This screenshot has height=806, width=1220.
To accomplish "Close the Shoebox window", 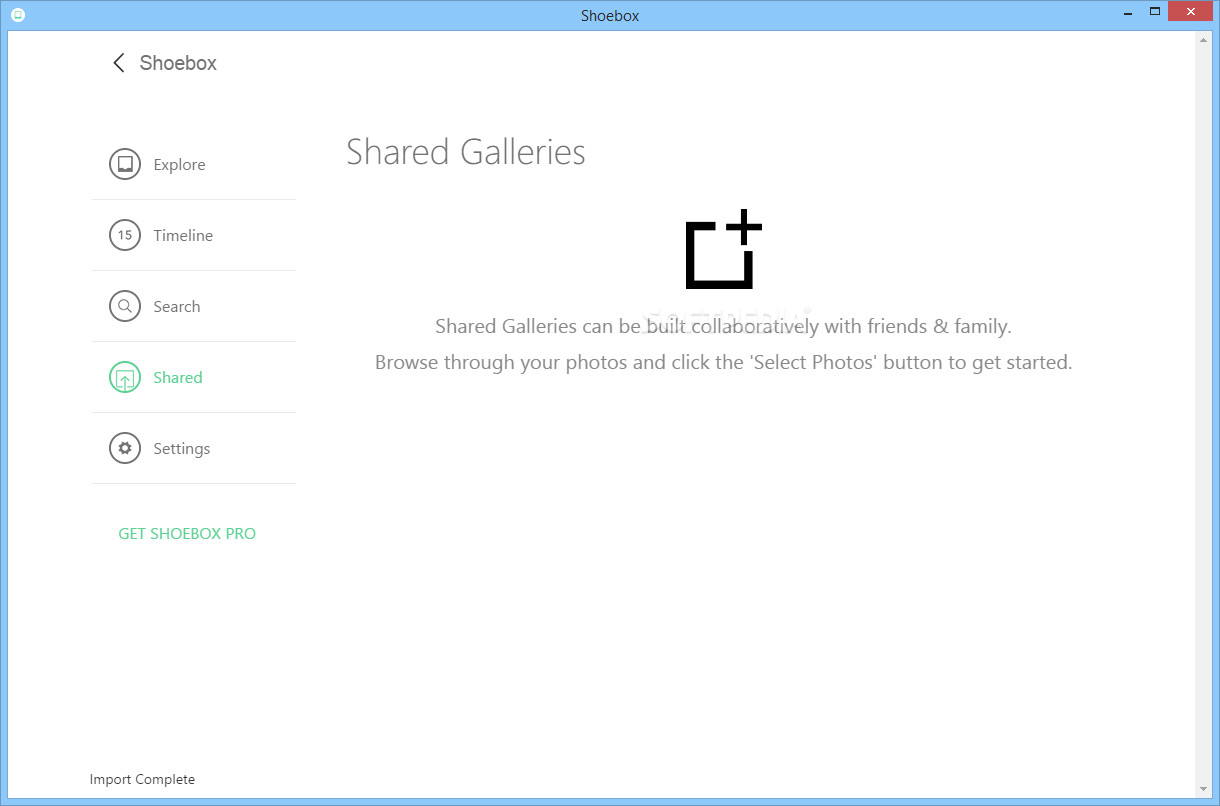I will 1190,11.
